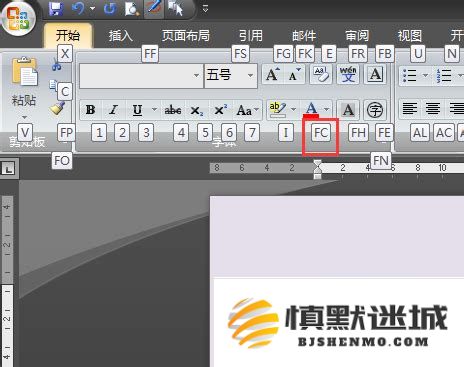Toggle Strikethrough formatting
This screenshot has height=367, width=464.
[173, 110]
